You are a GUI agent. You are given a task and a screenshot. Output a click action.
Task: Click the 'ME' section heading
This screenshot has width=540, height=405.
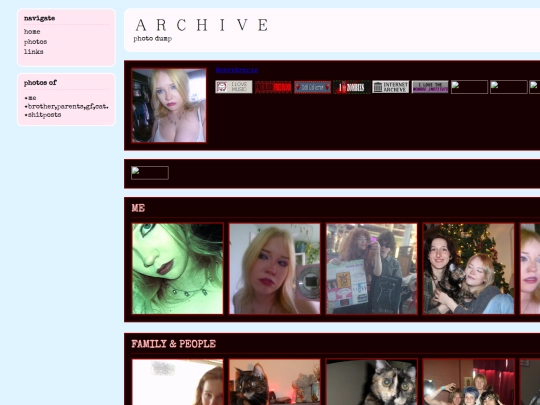coord(138,208)
